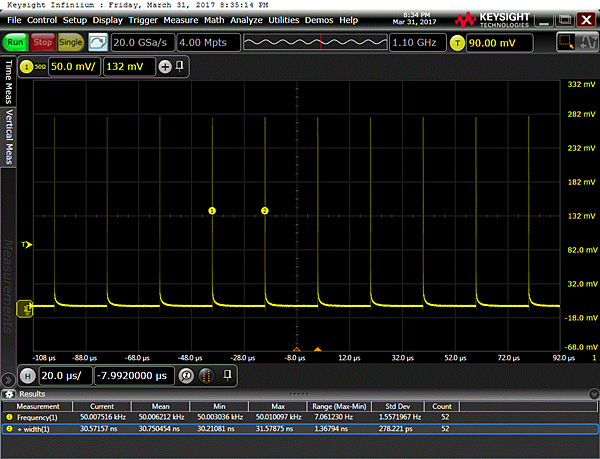Click the horizontal zoom circular icon
Image resolution: width=600 pixels, height=459 pixels.
point(186,376)
